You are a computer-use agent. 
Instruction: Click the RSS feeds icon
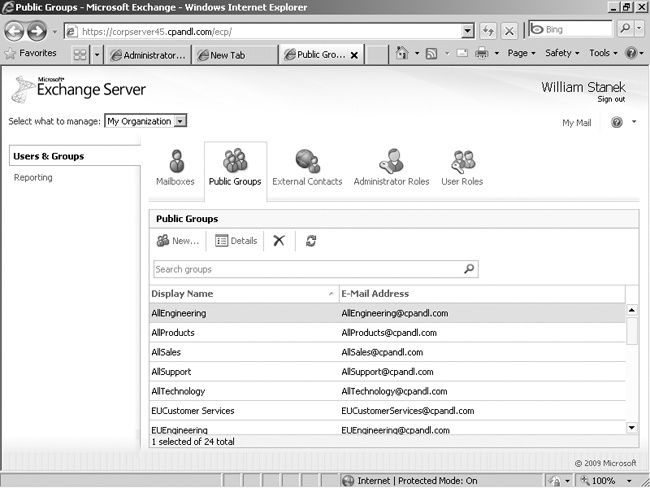(x=432, y=53)
